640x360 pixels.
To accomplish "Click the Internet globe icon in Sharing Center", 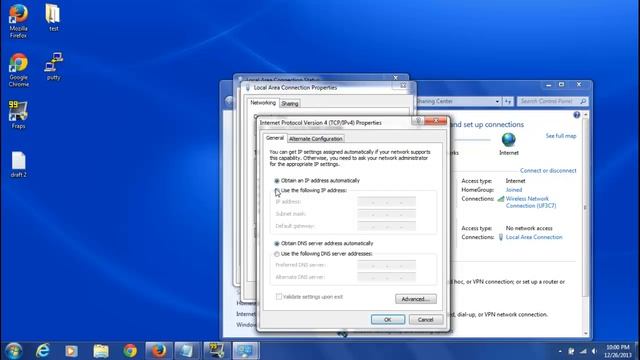I will 509,140.
